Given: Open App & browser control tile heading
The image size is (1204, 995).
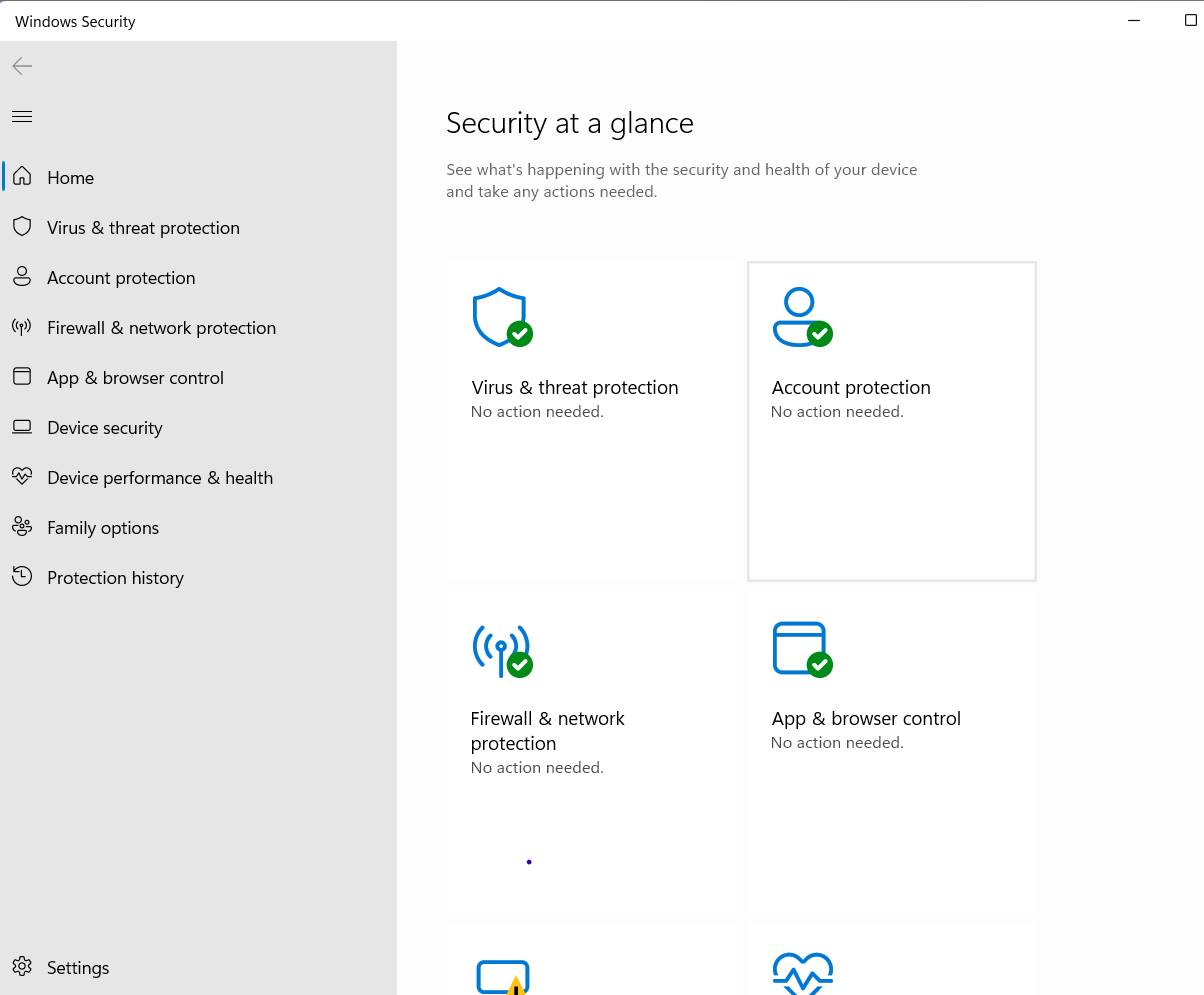Looking at the screenshot, I should pyautogui.click(x=866, y=719).
